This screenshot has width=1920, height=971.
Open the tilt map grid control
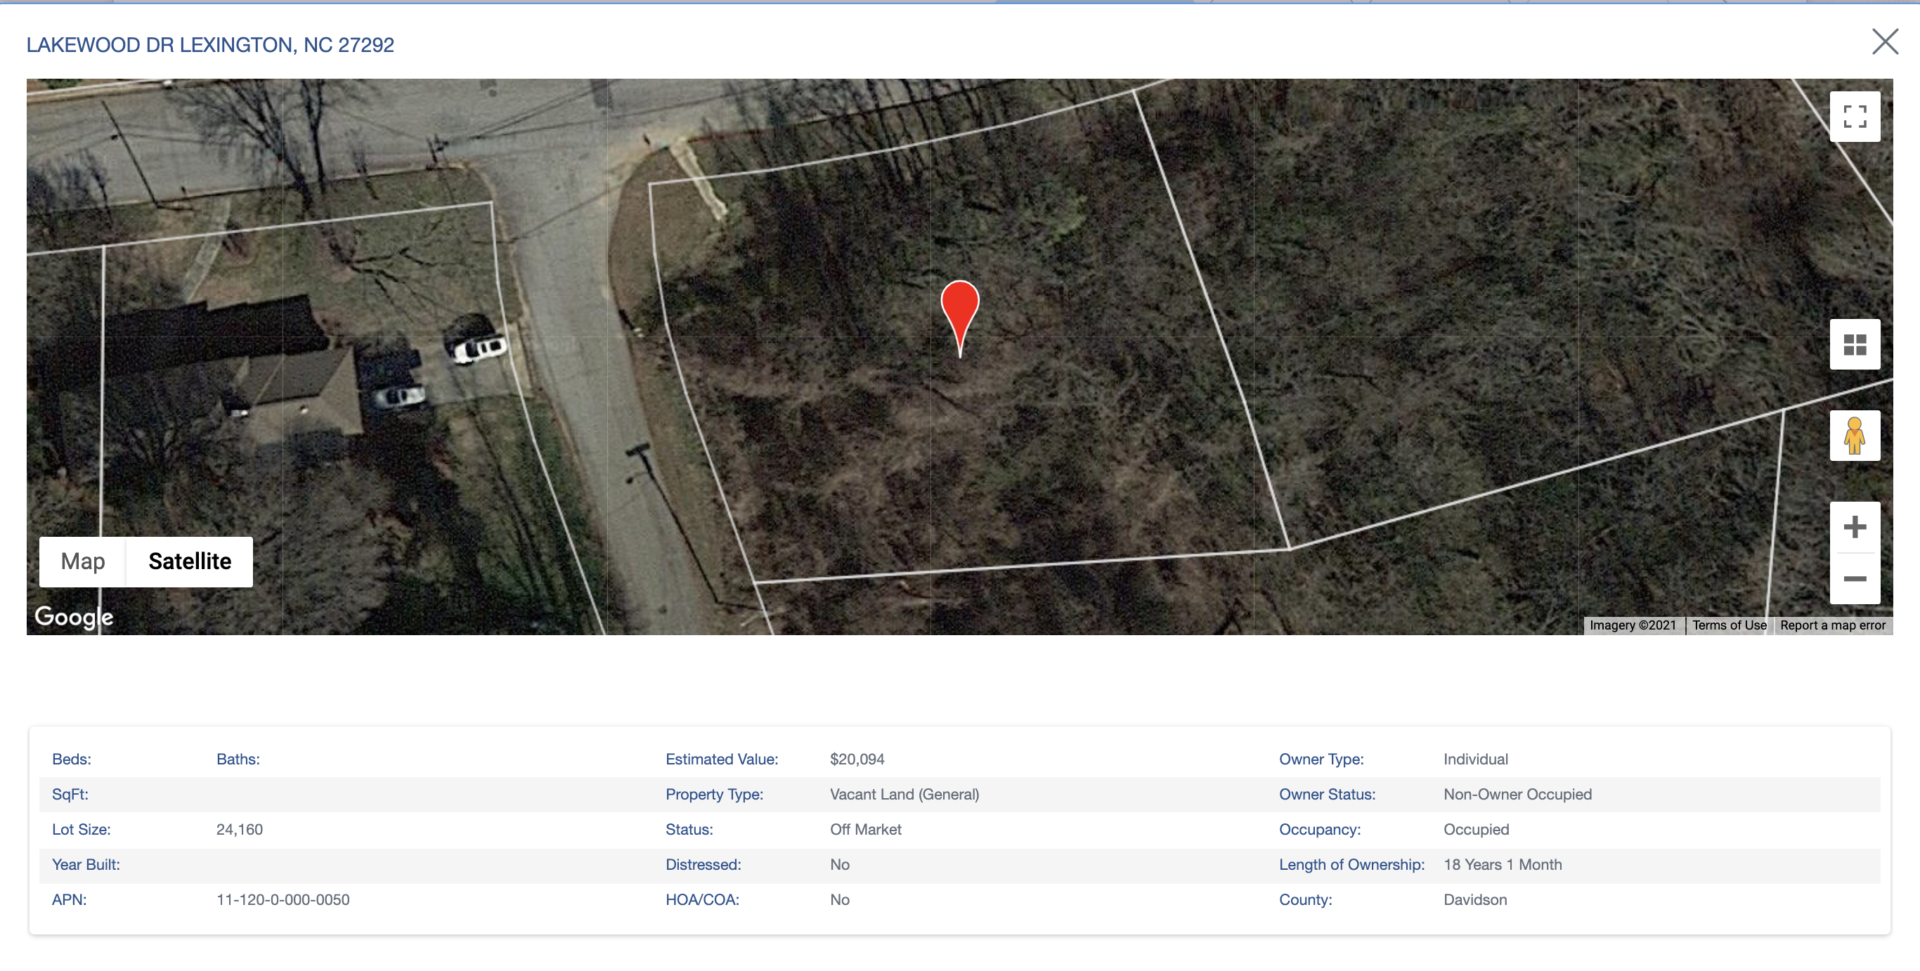click(1855, 345)
